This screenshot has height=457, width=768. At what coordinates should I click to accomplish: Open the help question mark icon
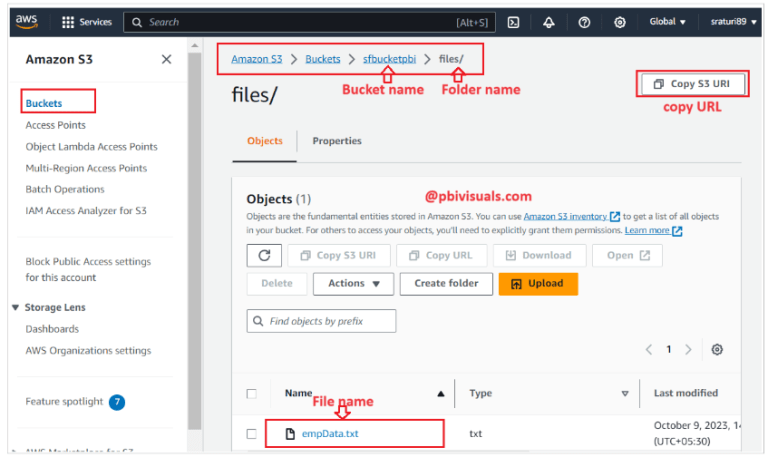584,22
